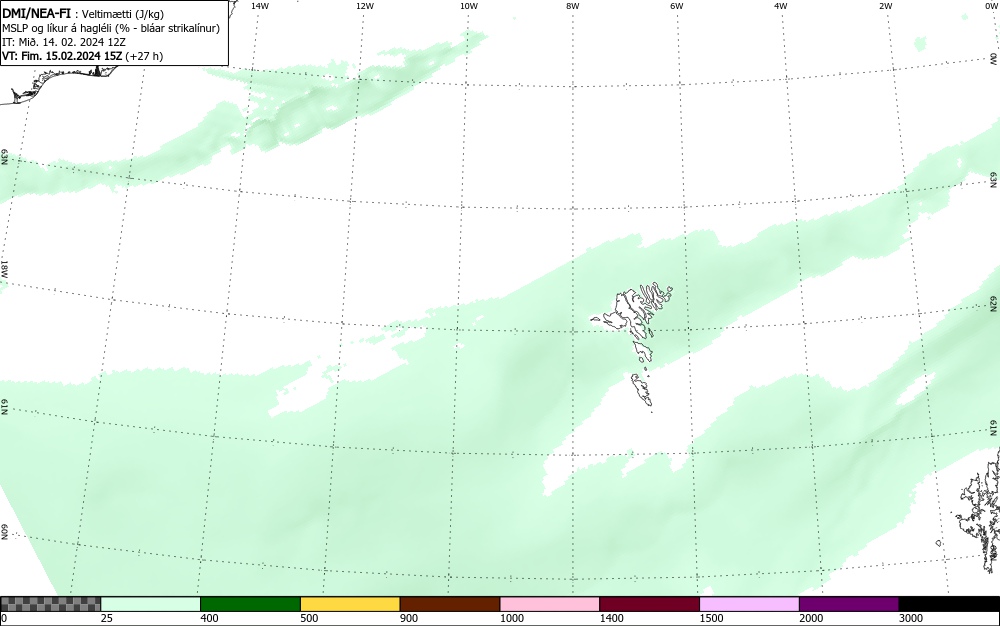The width and height of the screenshot is (1000, 626).
Task: Click the legend value "1500"
Action: click(x=711, y=618)
